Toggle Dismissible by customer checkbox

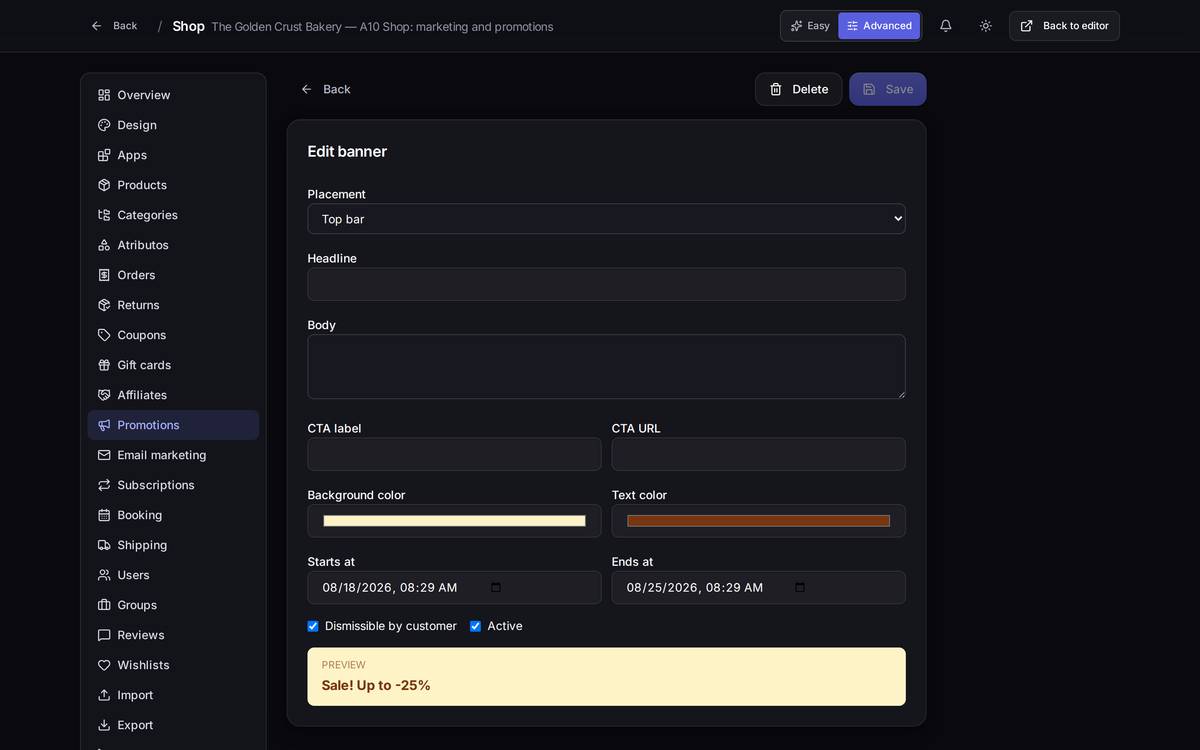(x=313, y=626)
